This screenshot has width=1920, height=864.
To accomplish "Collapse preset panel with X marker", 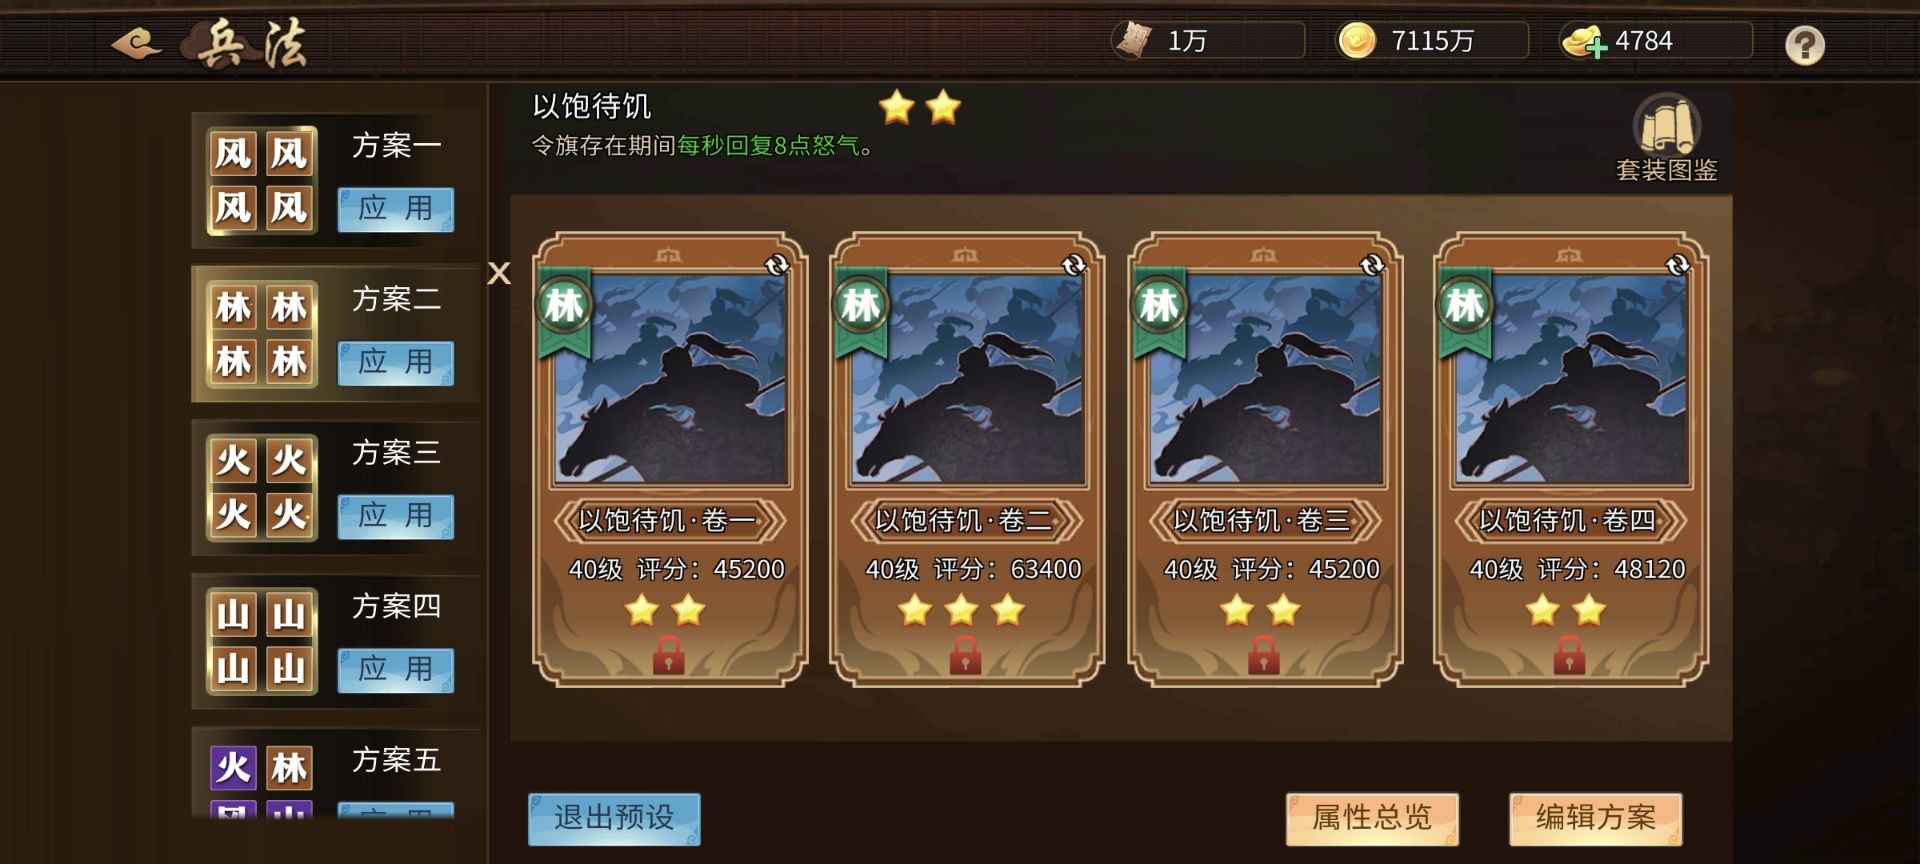I will tap(499, 273).
